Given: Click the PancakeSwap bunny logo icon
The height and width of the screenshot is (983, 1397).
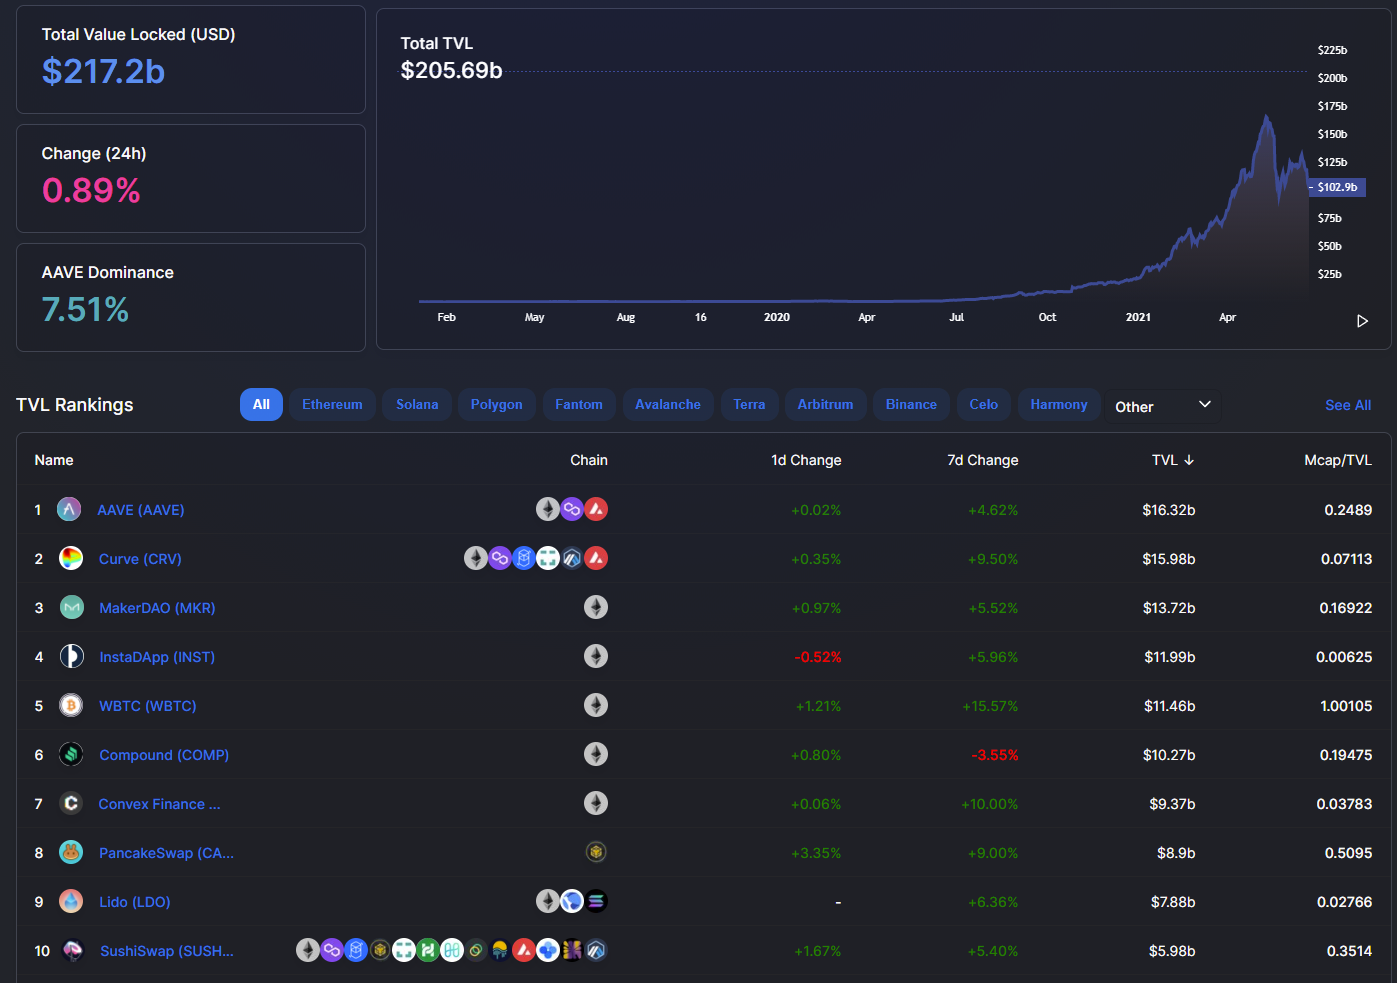Looking at the screenshot, I should 71,853.
